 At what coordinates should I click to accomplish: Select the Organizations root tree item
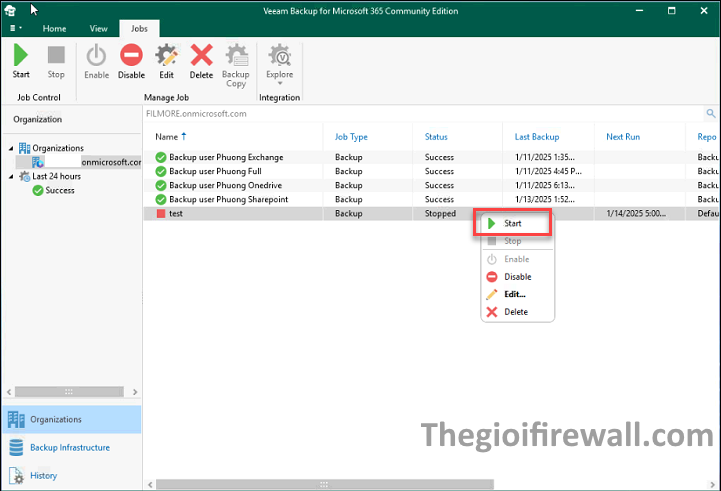[x=51, y=148]
